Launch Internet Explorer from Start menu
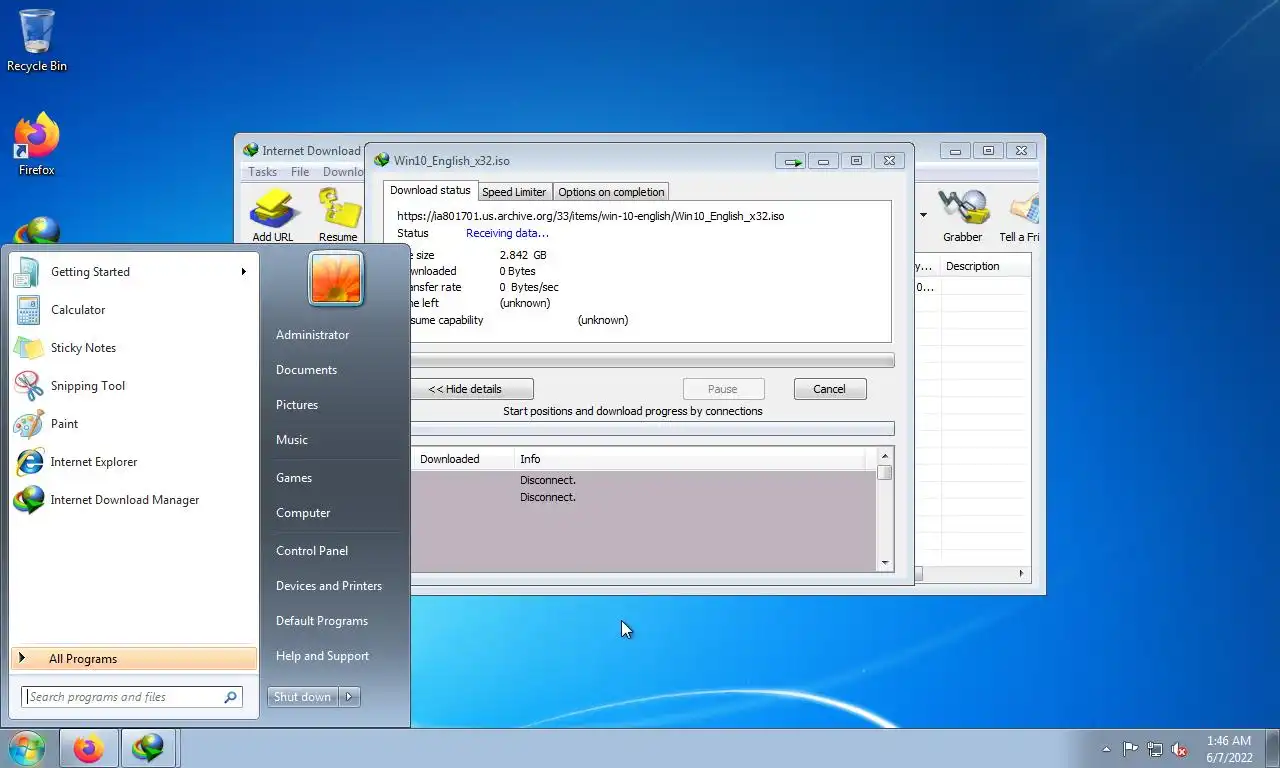Screen dimensions: 1280x768 point(133,462)
